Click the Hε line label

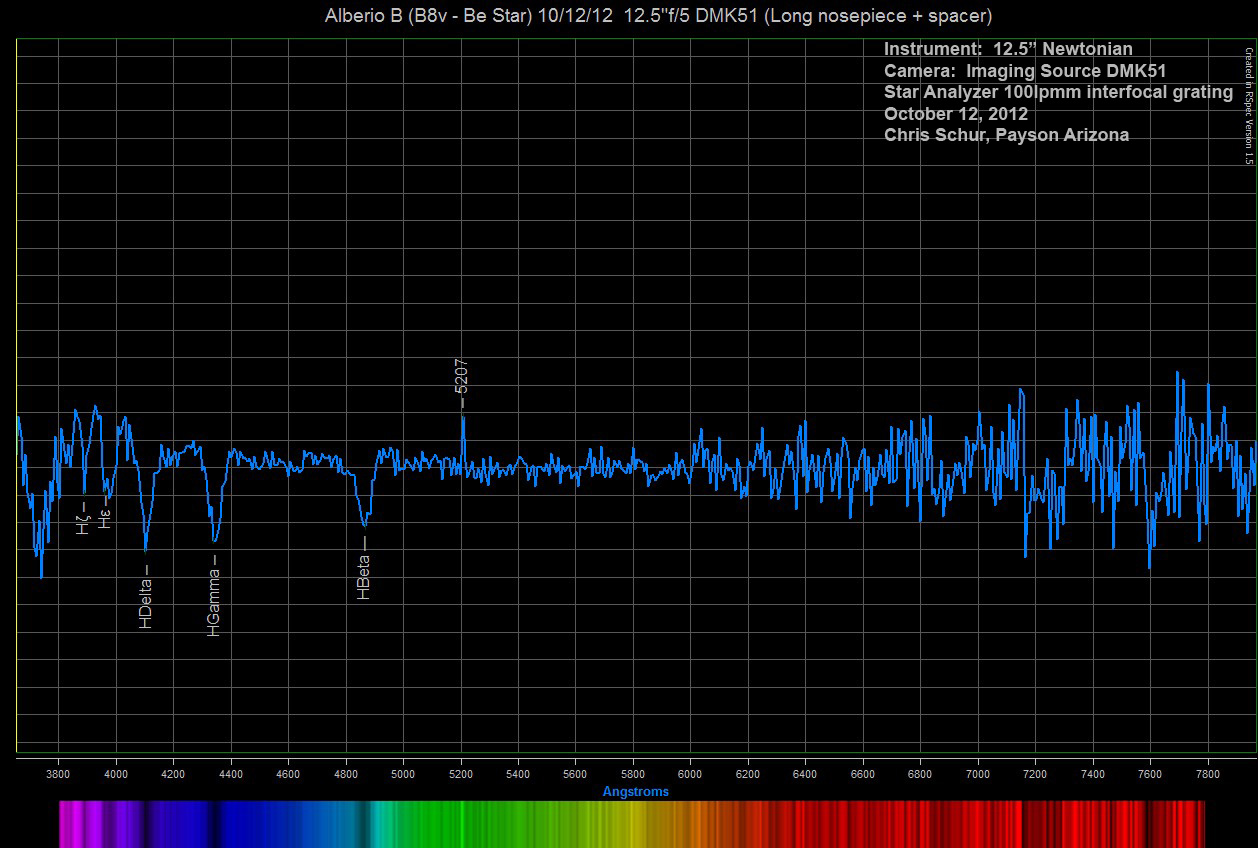[104, 517]
